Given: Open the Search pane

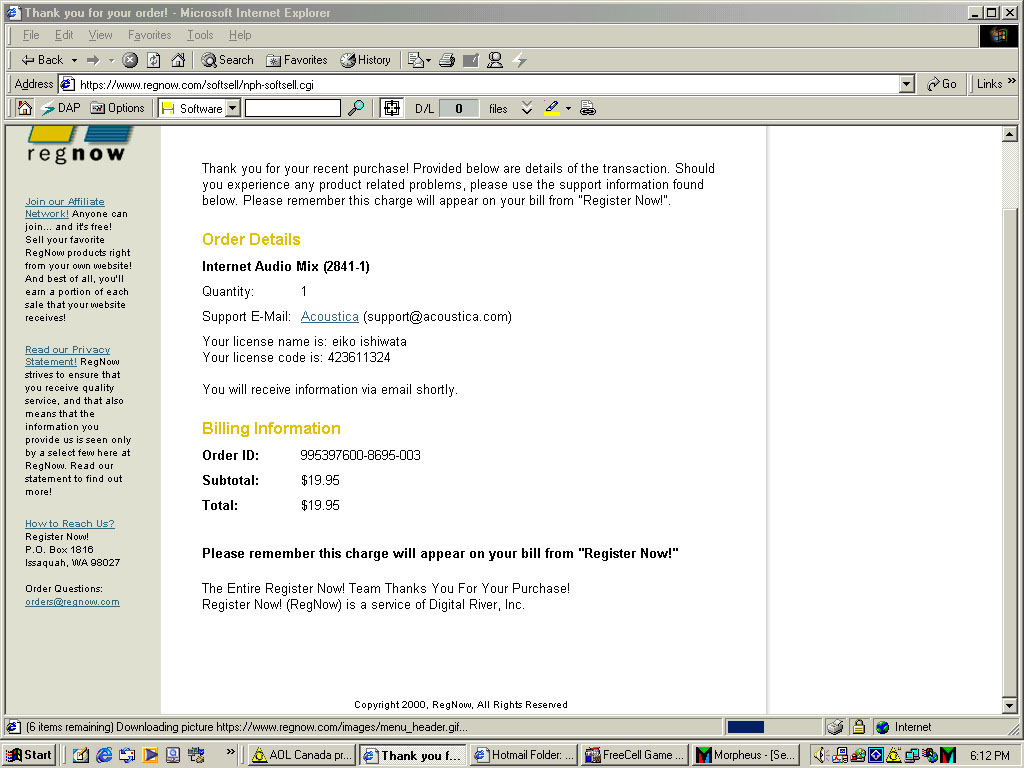Looking at the screenshot, I should [227, 60].
